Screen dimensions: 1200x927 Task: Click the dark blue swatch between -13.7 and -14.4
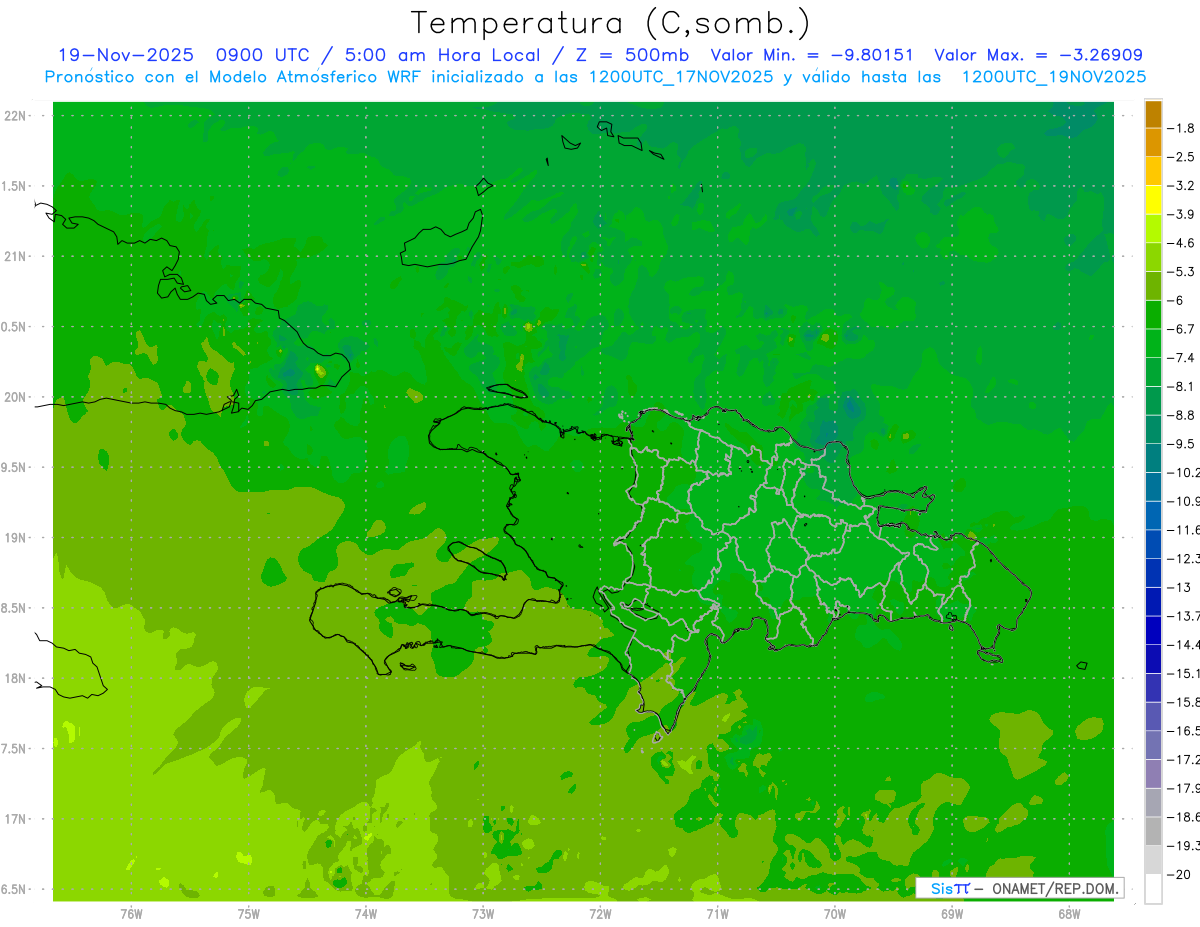[x=1153, y=630]
